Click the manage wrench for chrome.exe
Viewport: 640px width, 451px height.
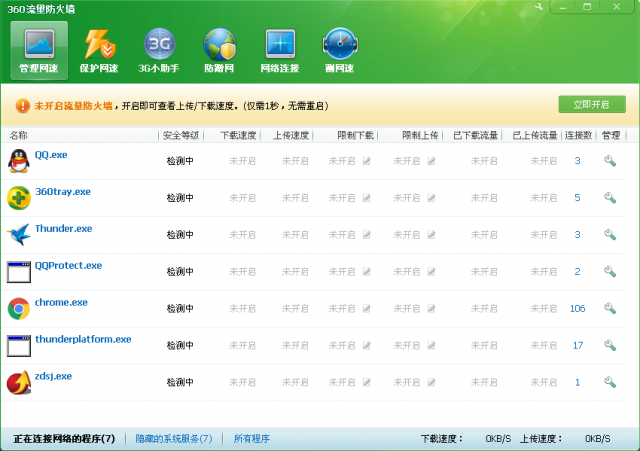click(x=609, y=308)
